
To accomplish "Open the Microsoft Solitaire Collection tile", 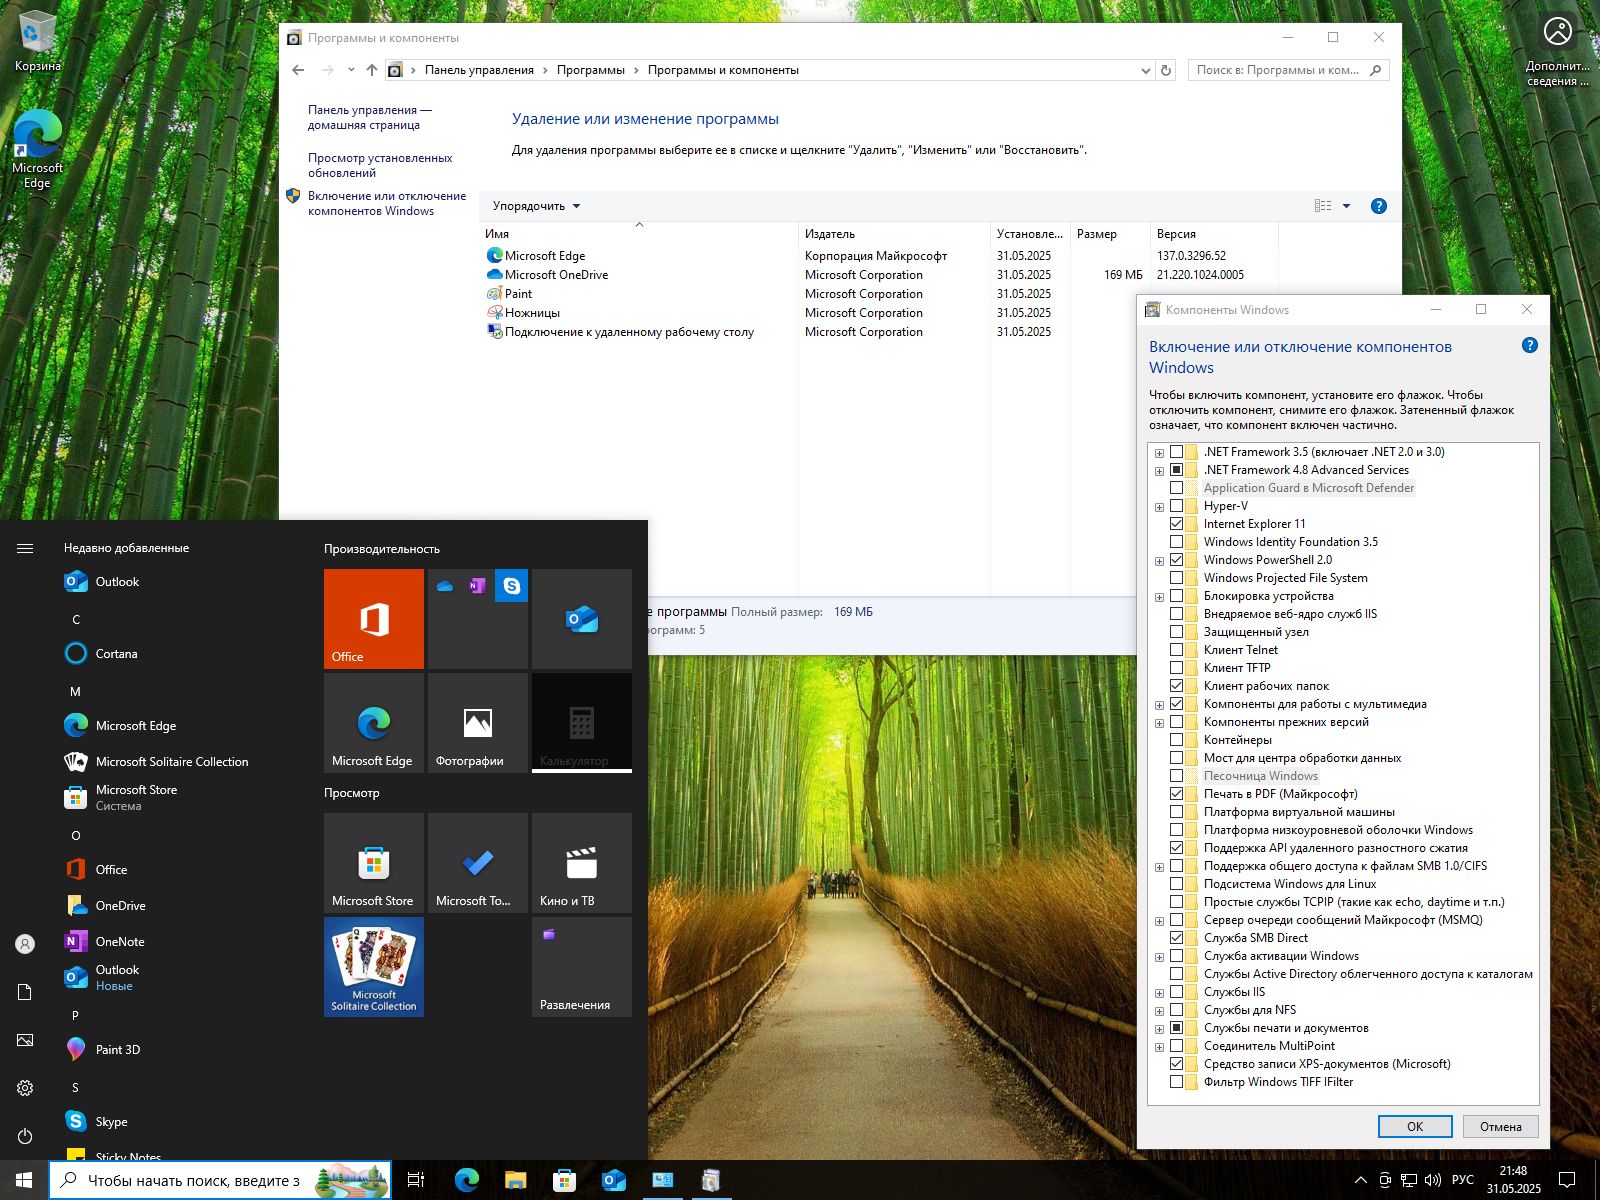I will (373, 966).
